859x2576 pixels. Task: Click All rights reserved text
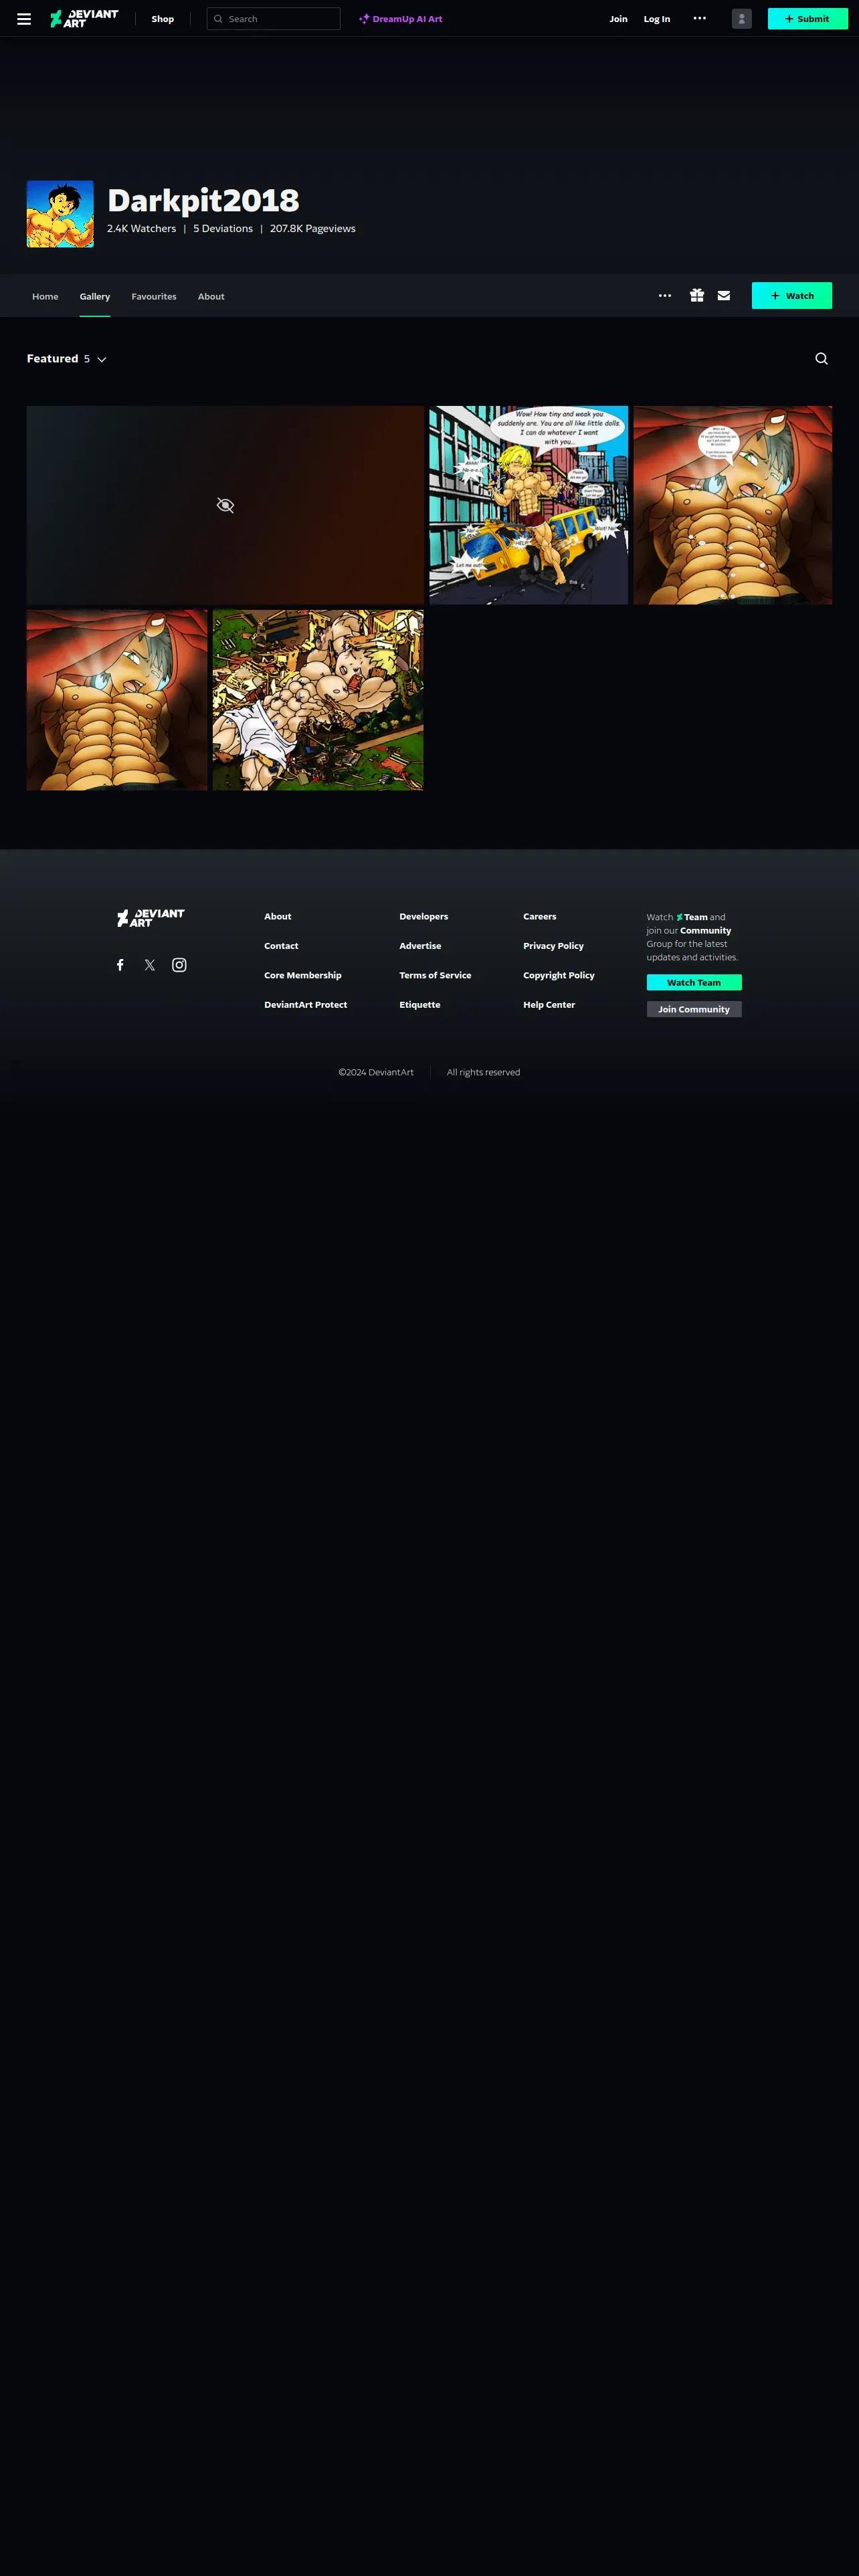click(483, 1072)
